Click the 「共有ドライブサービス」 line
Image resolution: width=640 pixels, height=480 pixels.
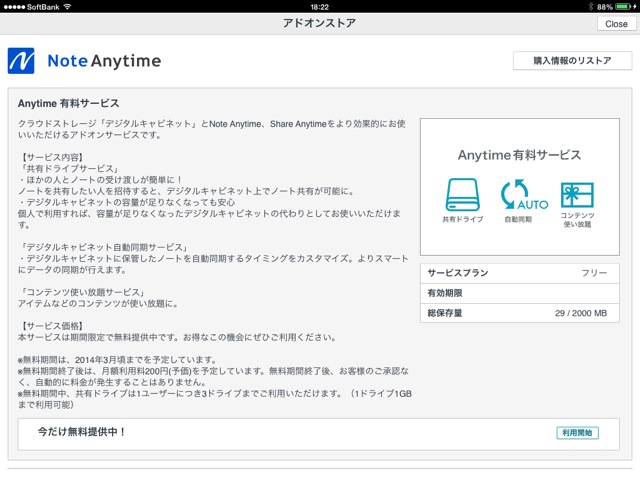coord(69,169)
